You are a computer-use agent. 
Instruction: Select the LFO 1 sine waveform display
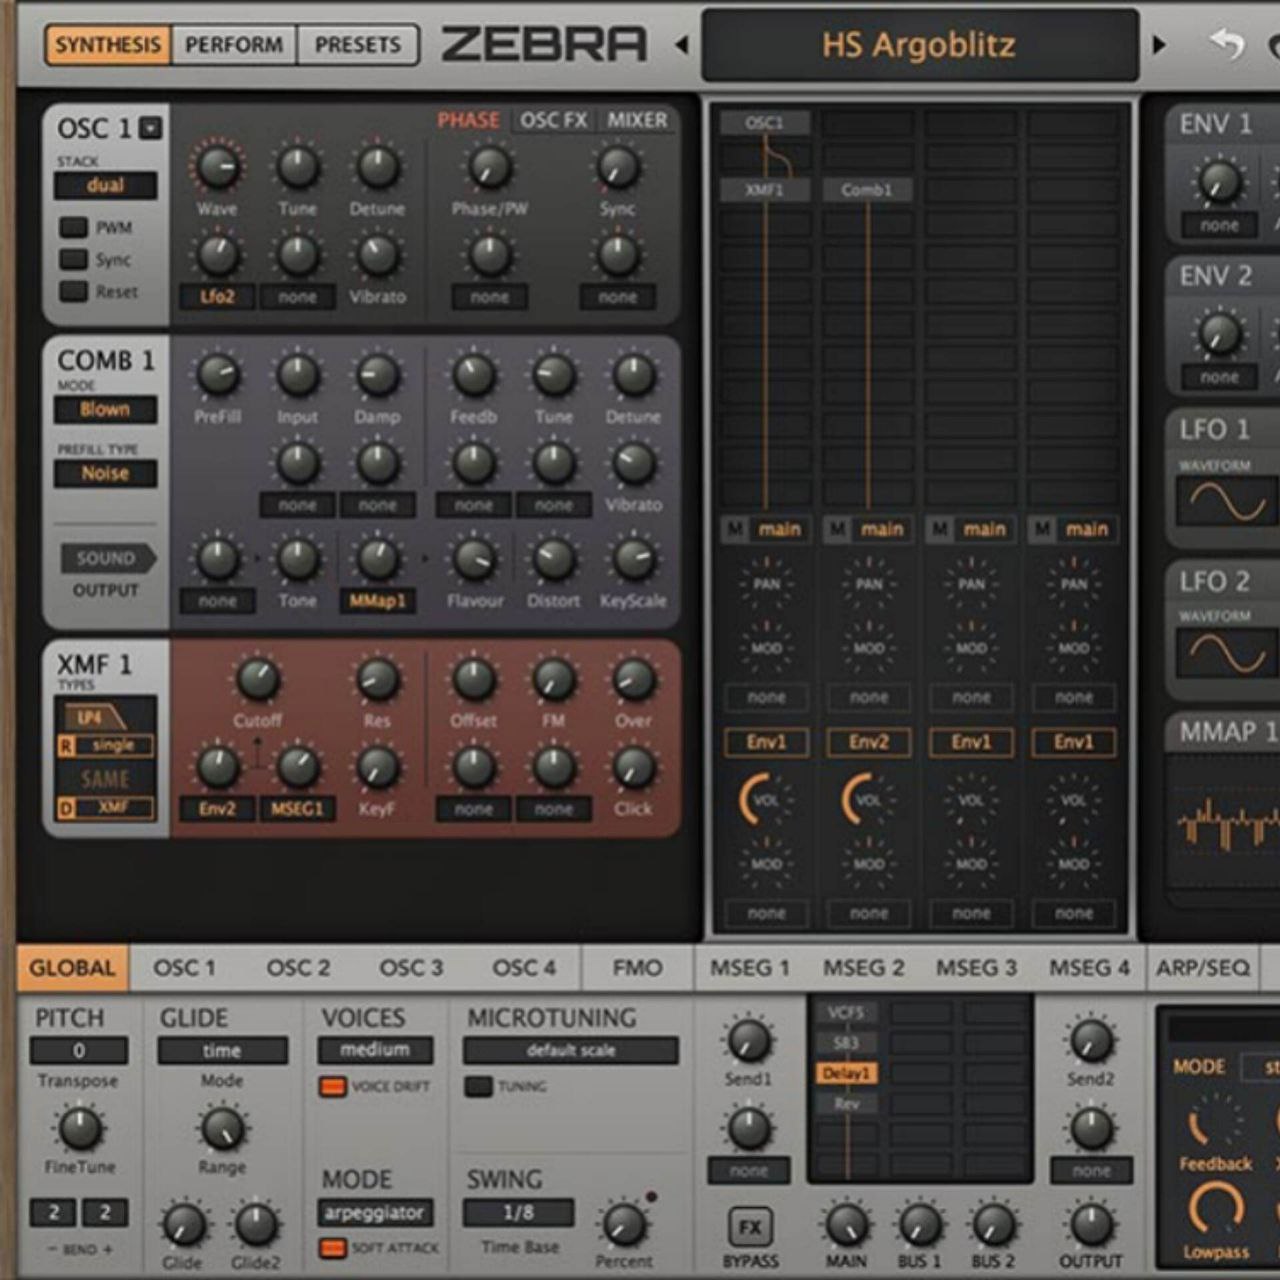pos(1227,501)
